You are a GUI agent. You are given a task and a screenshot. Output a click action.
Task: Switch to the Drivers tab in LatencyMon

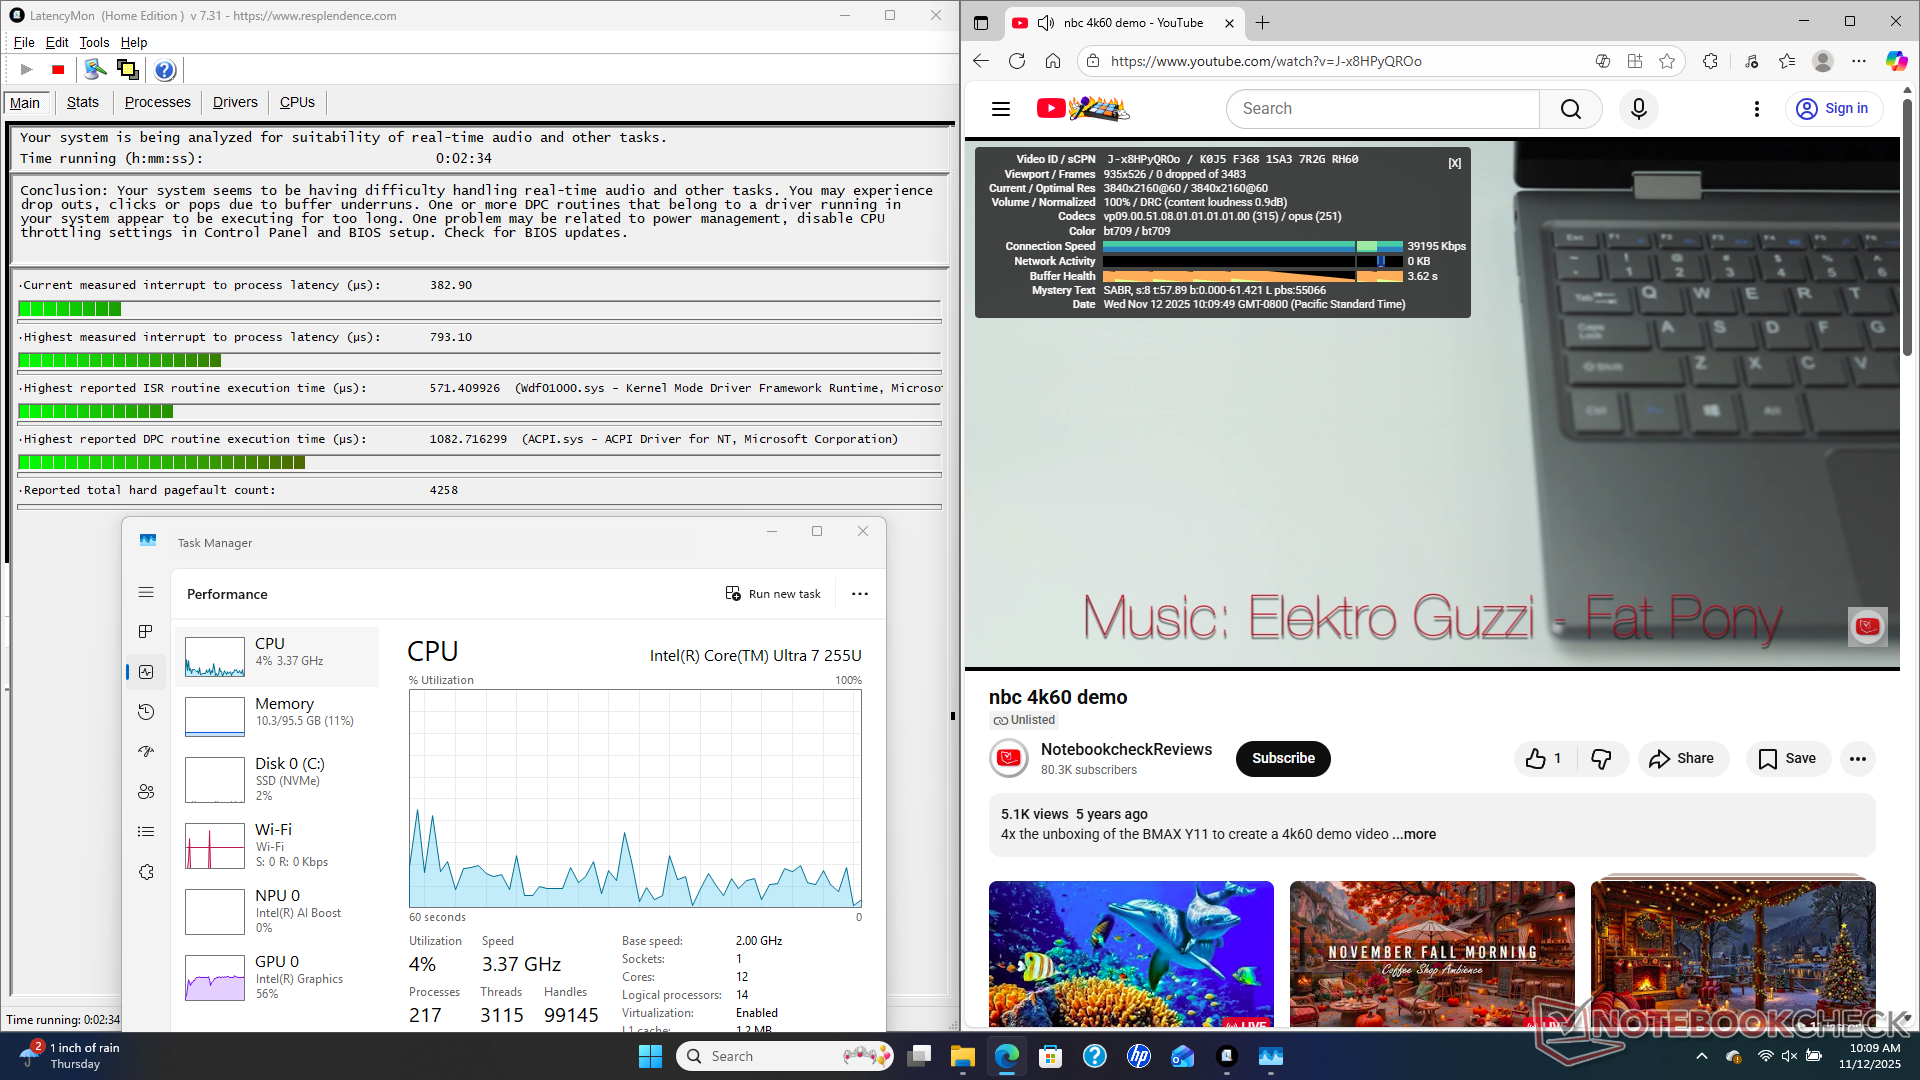[x=235, y=102]
